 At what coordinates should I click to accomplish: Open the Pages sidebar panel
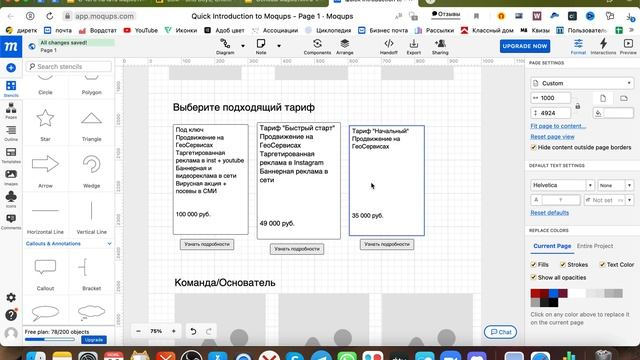coord(11,111)
